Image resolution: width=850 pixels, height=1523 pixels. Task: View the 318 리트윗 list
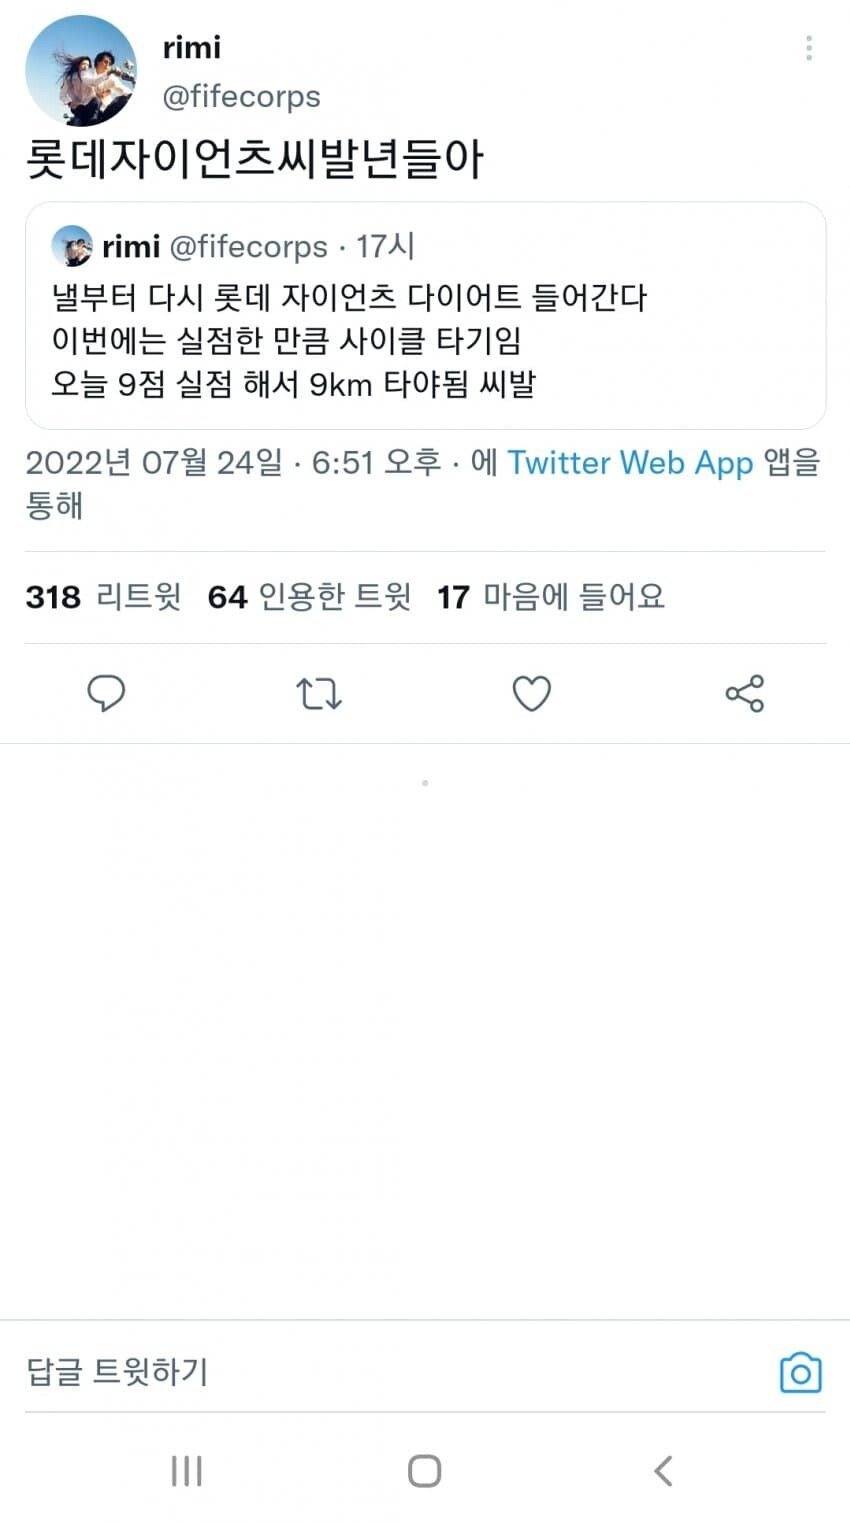104,597
